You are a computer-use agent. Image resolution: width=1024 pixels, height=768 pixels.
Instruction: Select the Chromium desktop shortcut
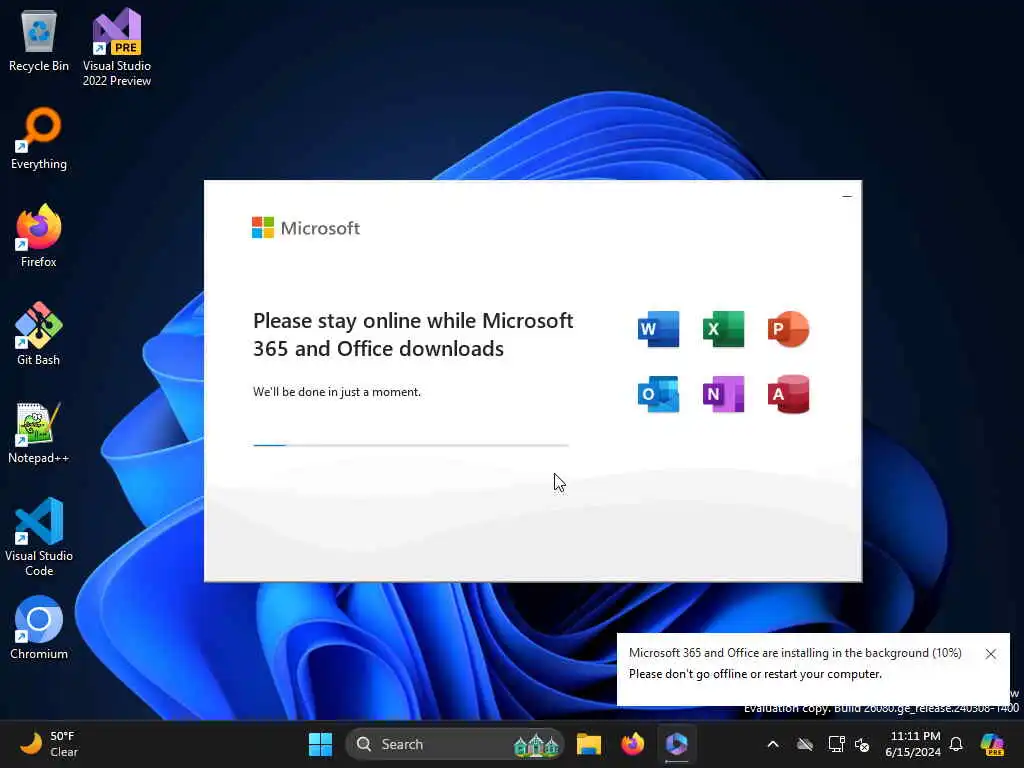point(39,628)
